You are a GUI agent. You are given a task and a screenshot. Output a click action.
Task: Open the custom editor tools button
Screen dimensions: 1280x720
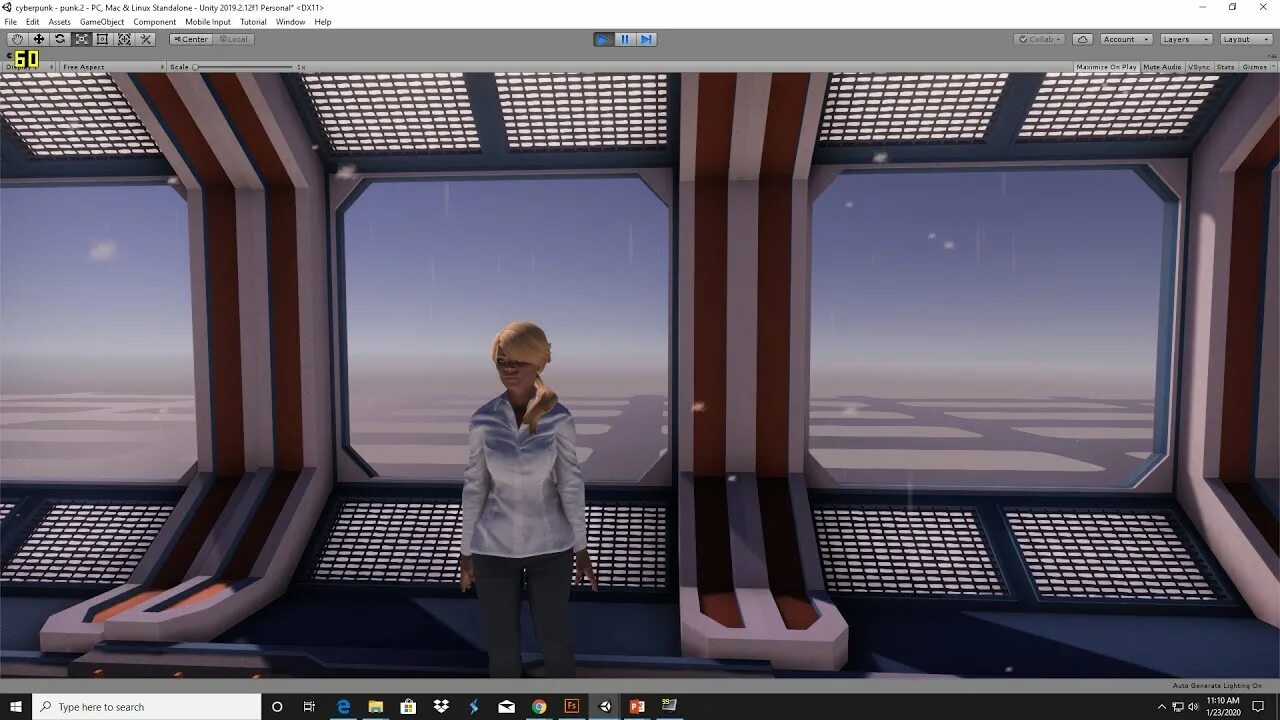pyautogui.click(x=146, y=39)
